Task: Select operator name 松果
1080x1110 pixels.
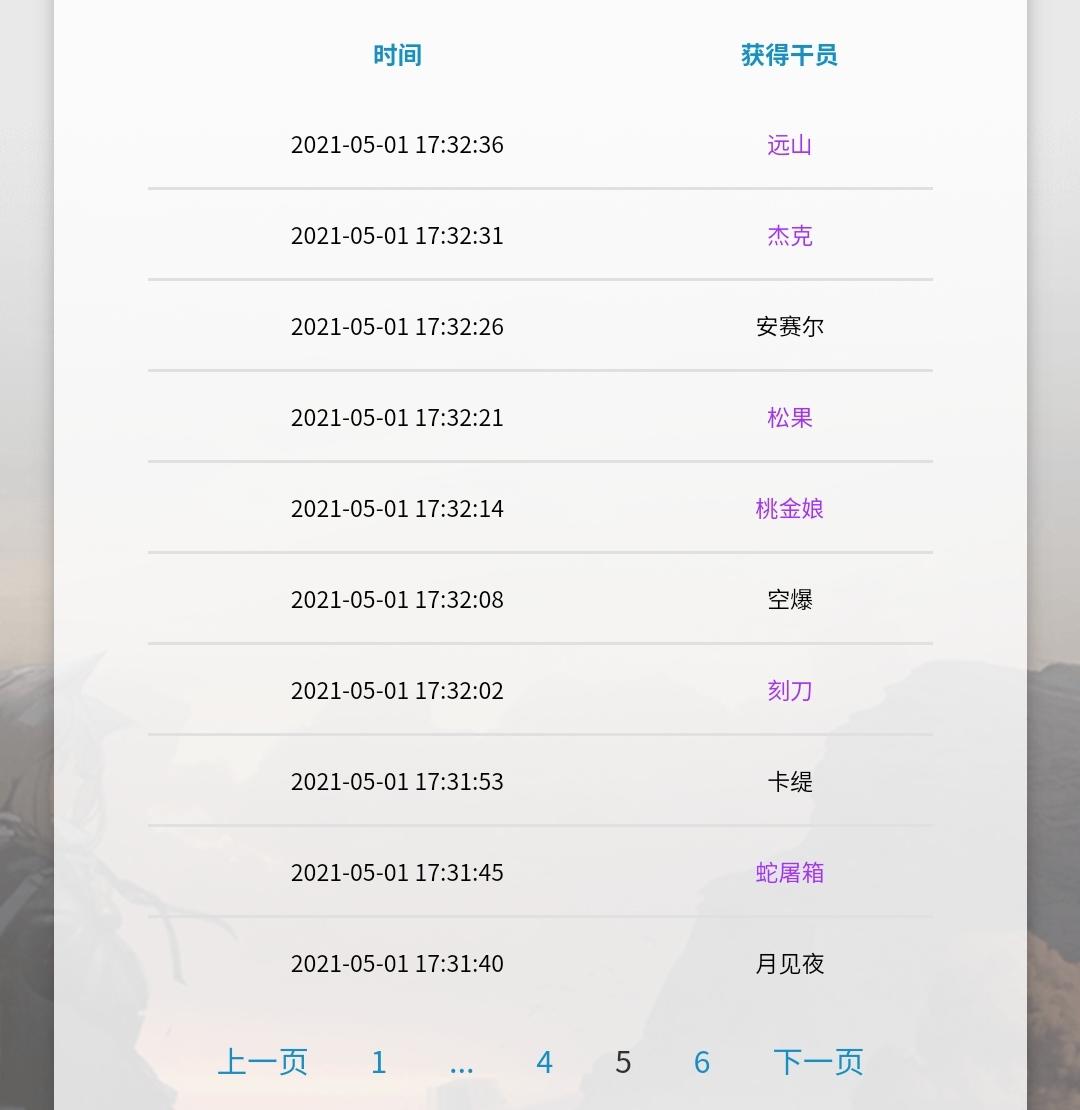Action: click(789, 417)
